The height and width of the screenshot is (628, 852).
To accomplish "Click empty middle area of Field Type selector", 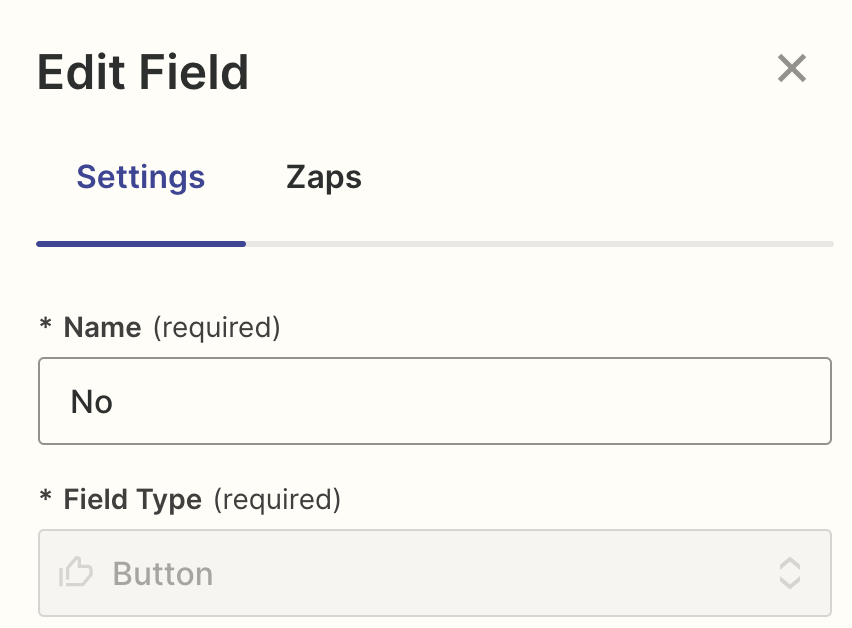I will click(x=480, y=573).
